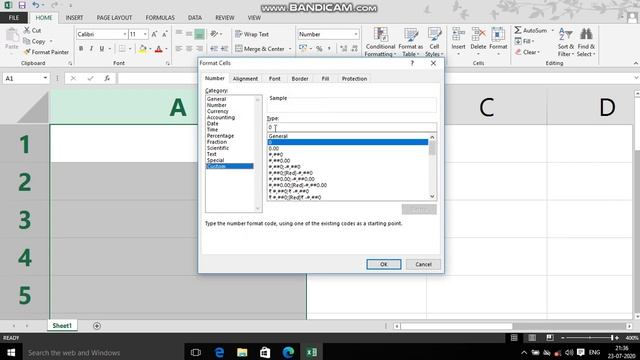Toggle Italic formatting
The height and width of the screenshot is (360, 640).
point(91,49)
